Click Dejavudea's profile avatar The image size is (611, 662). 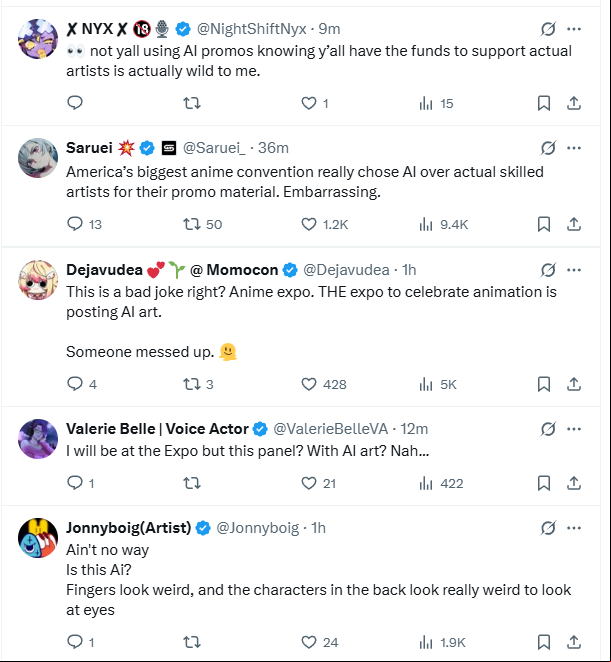(x=38, y=280)
